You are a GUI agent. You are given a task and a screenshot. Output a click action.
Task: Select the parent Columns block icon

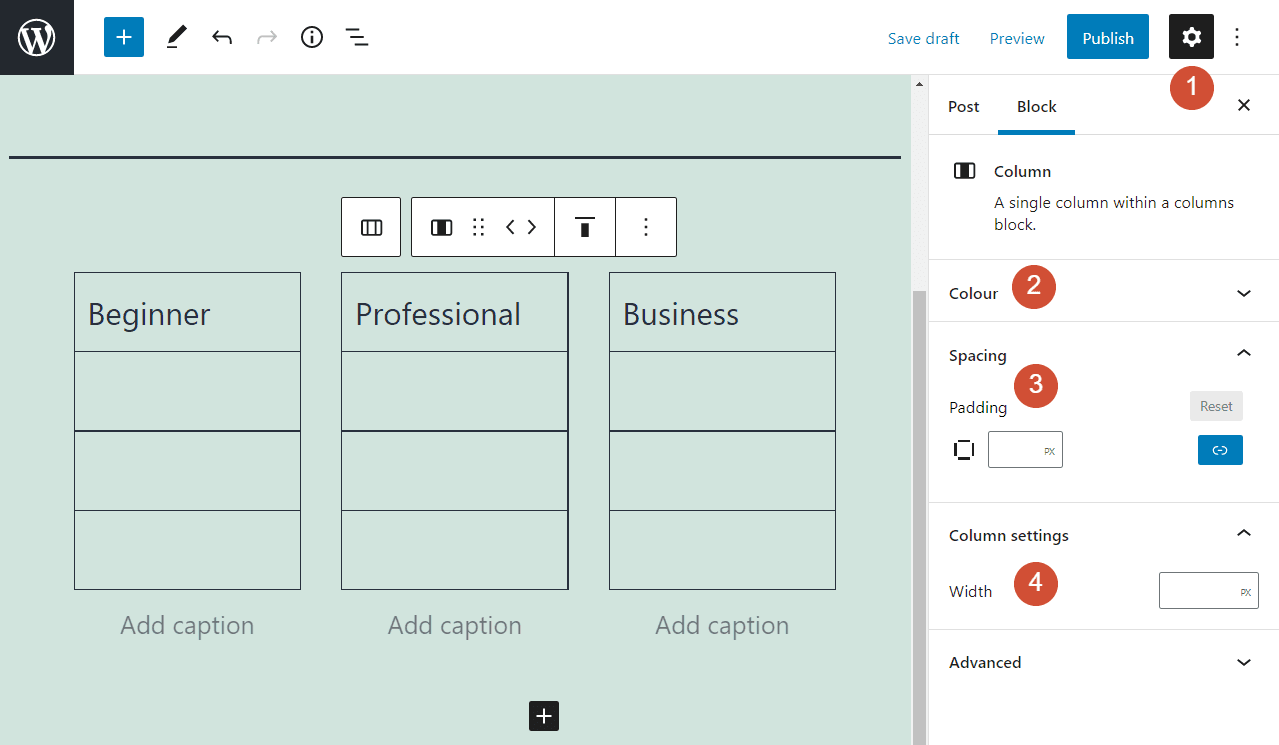coord(370,227)
